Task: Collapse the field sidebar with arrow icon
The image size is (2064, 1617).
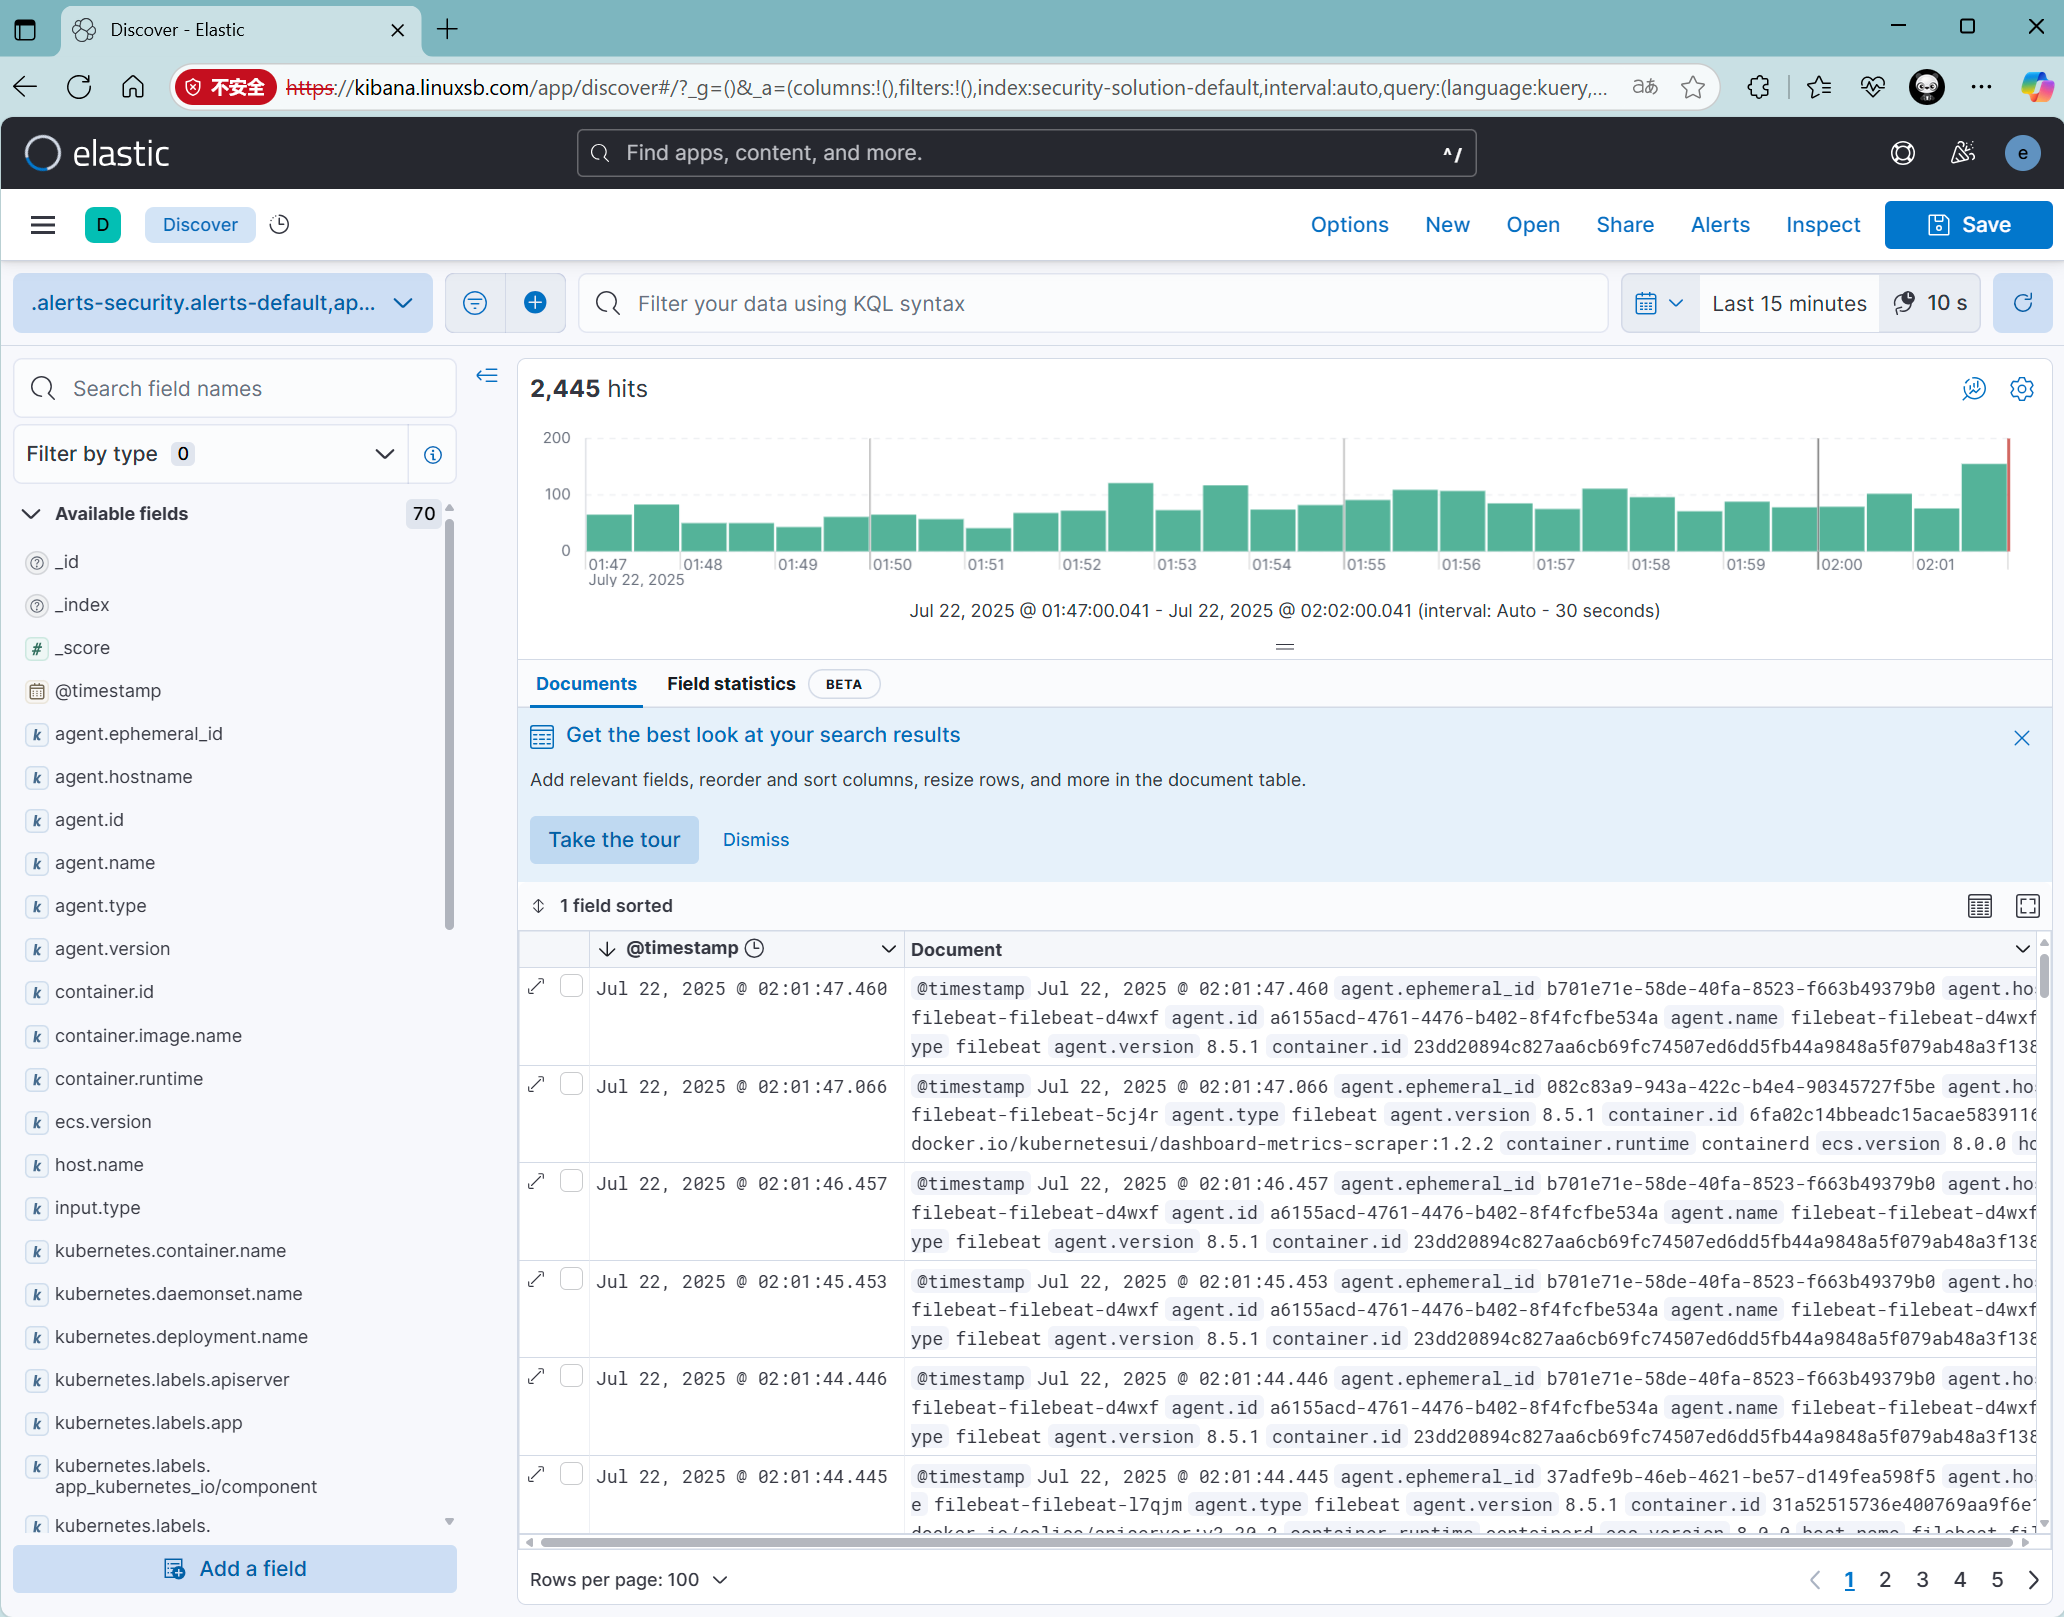Action: point(487,376)
